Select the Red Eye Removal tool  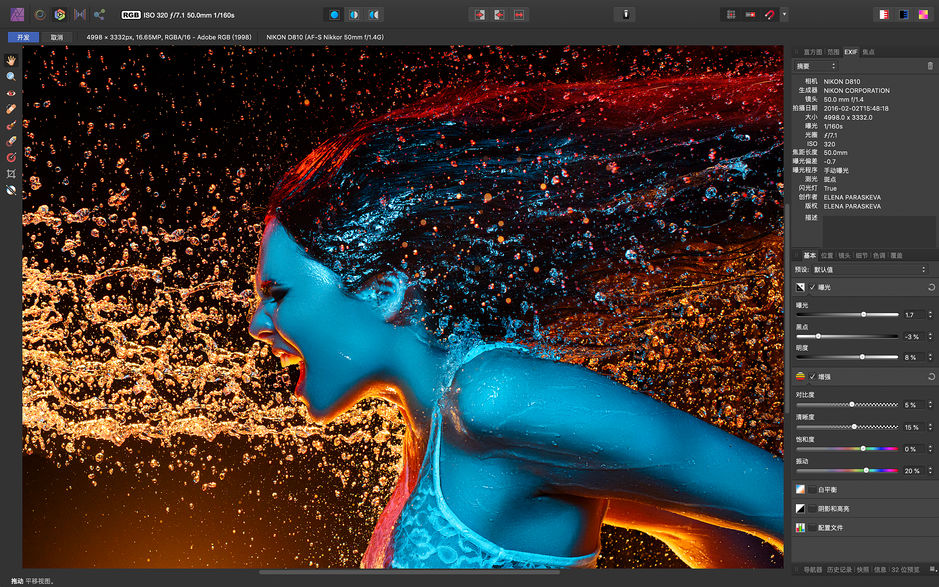[x=10, y=92]
